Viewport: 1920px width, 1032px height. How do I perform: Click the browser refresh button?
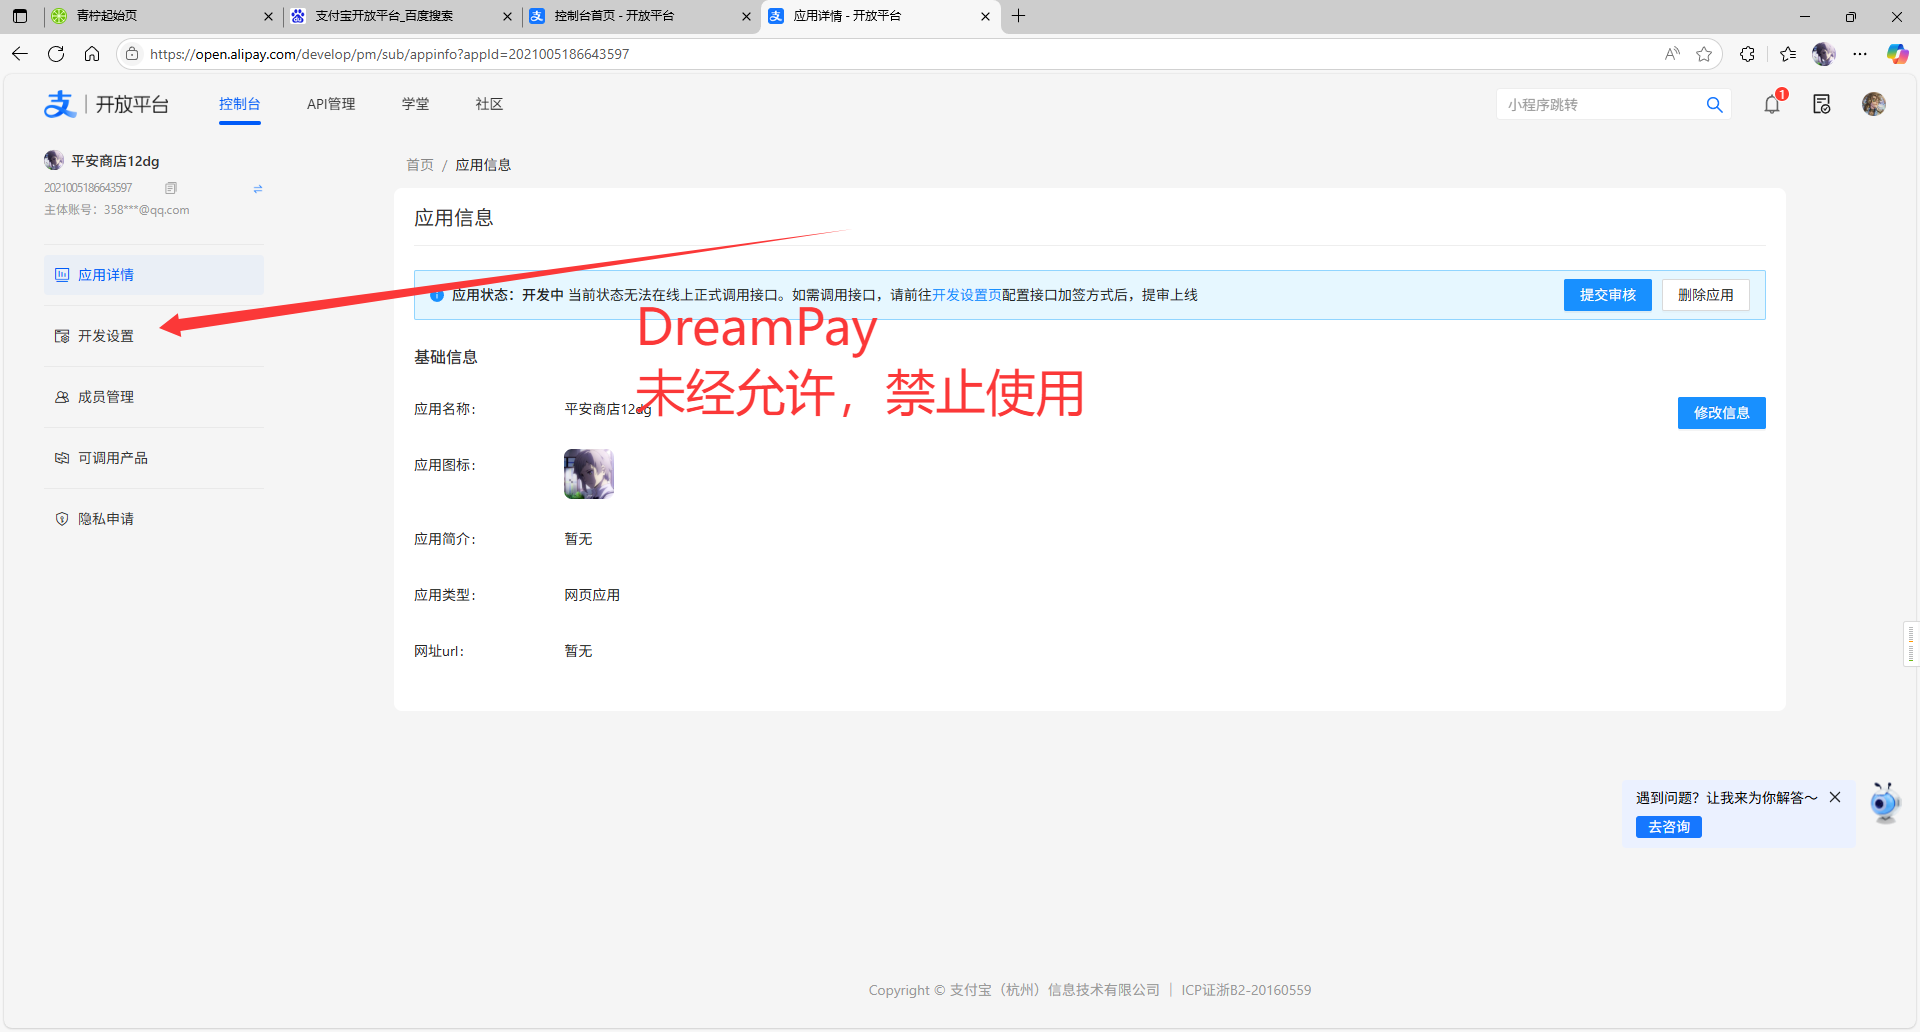click(56, 54)
